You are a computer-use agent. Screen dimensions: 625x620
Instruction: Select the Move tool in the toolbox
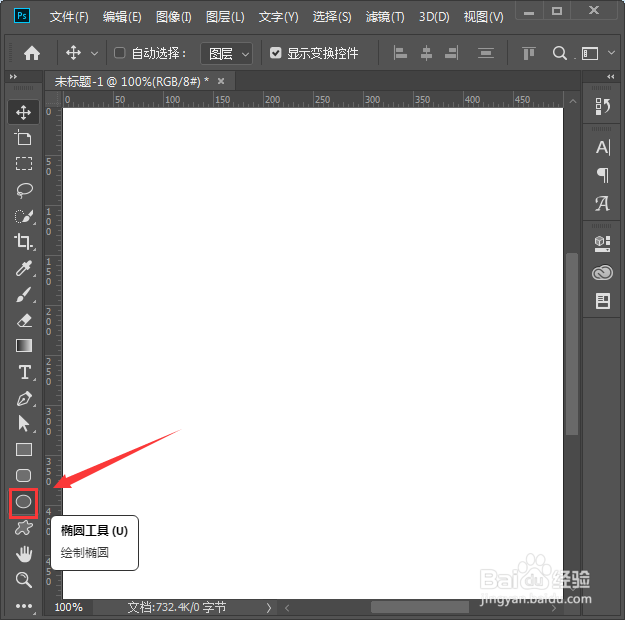click(24, 112)
